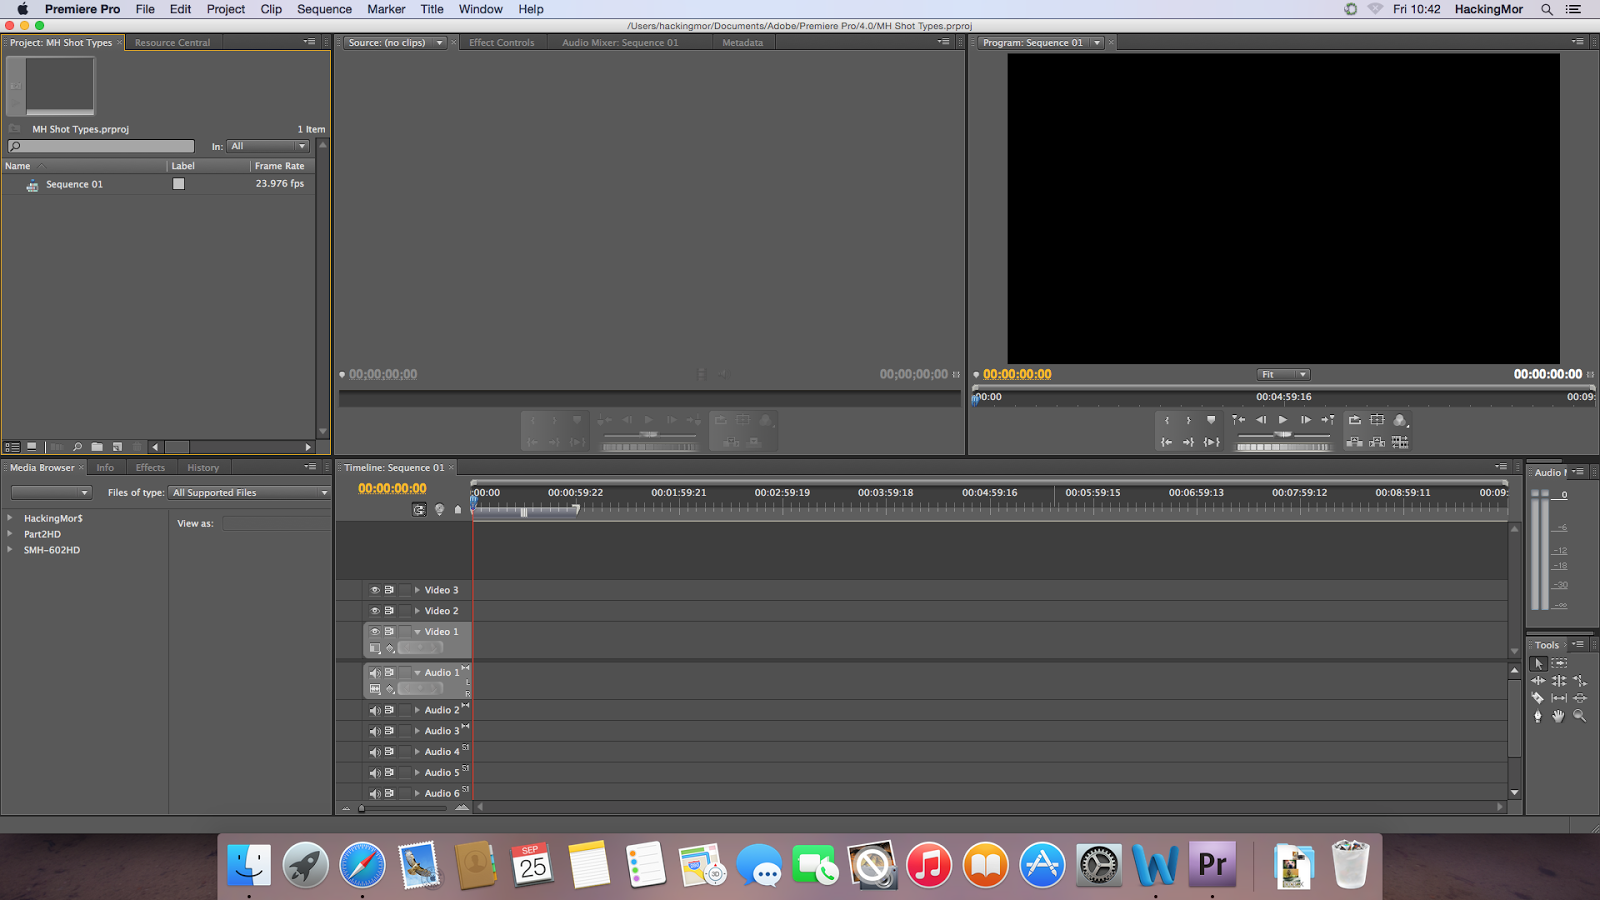Step back one frame in Program monitor
This screenshot has height=900, width=1600.
click(1261, 420)
